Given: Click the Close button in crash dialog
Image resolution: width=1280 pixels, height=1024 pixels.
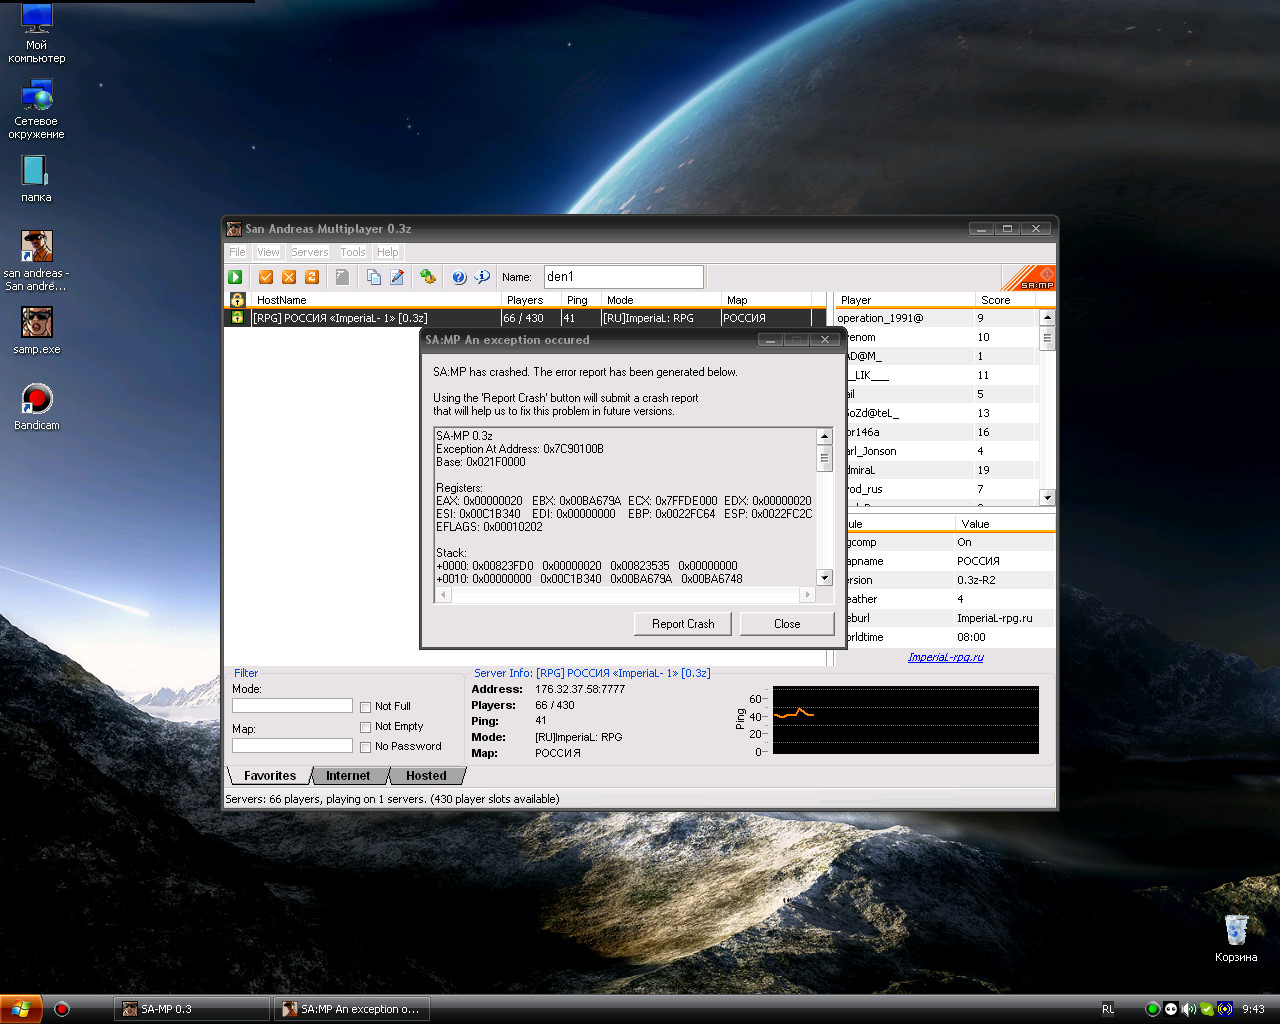Looking at the screenshot, I should tap(787, 624).
